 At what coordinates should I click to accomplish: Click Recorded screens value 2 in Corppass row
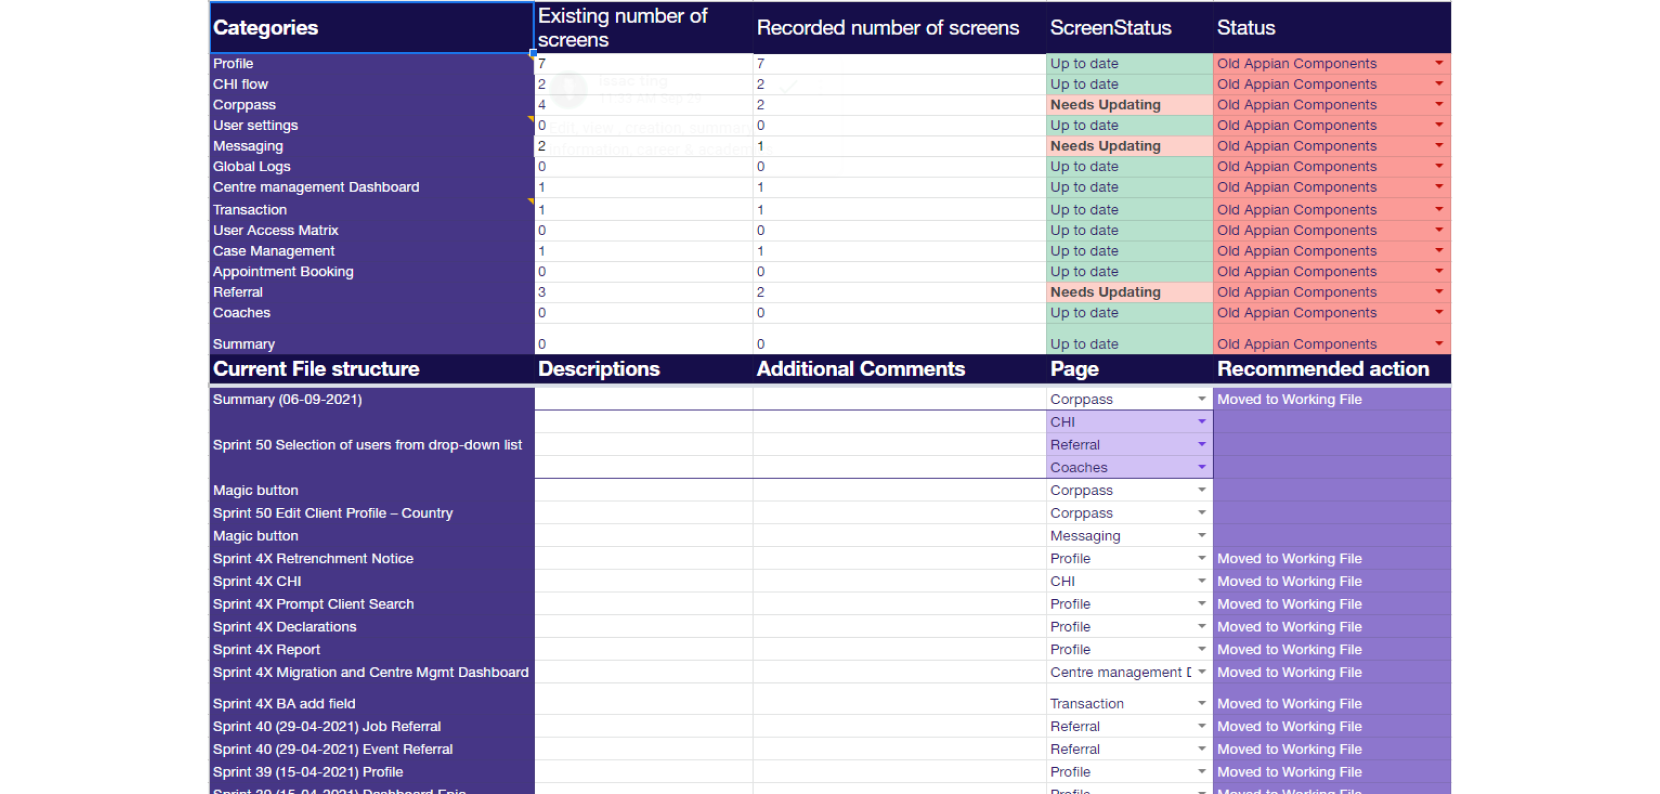(x=900, y=104)
